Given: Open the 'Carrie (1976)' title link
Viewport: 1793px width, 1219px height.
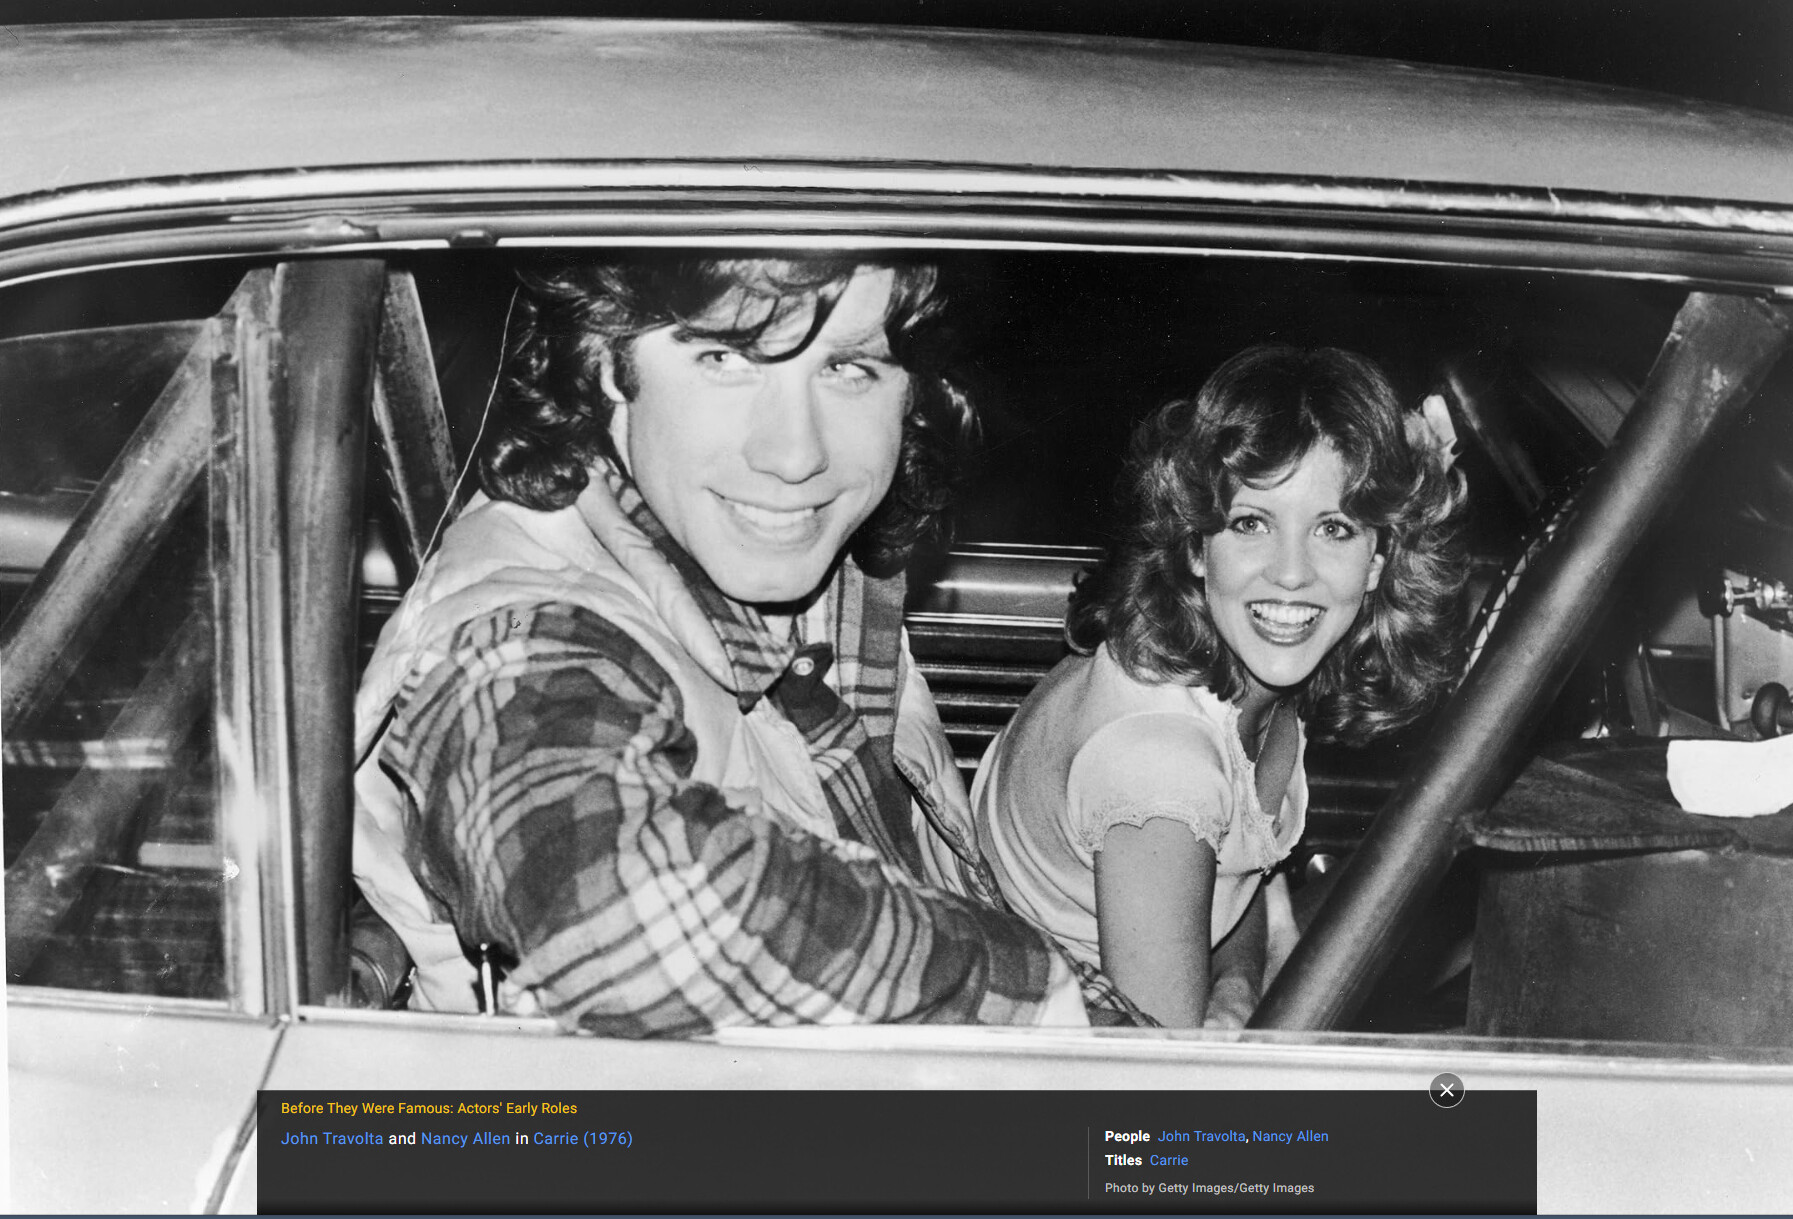Looking at the screenshot, I should click(583, 1138).
